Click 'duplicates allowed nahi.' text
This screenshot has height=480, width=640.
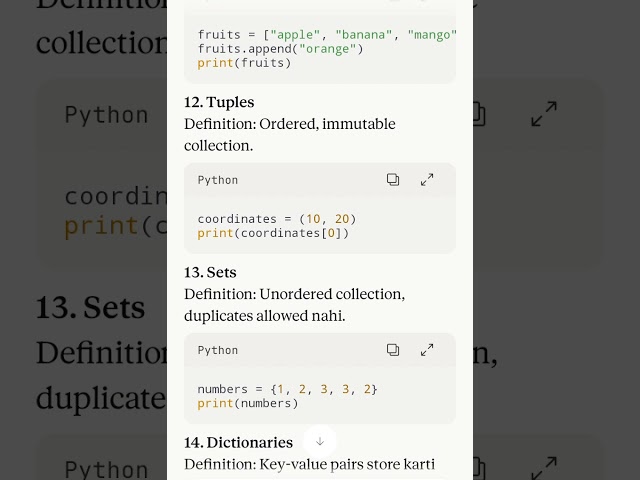pyautogui.click(x=264, y=316)
